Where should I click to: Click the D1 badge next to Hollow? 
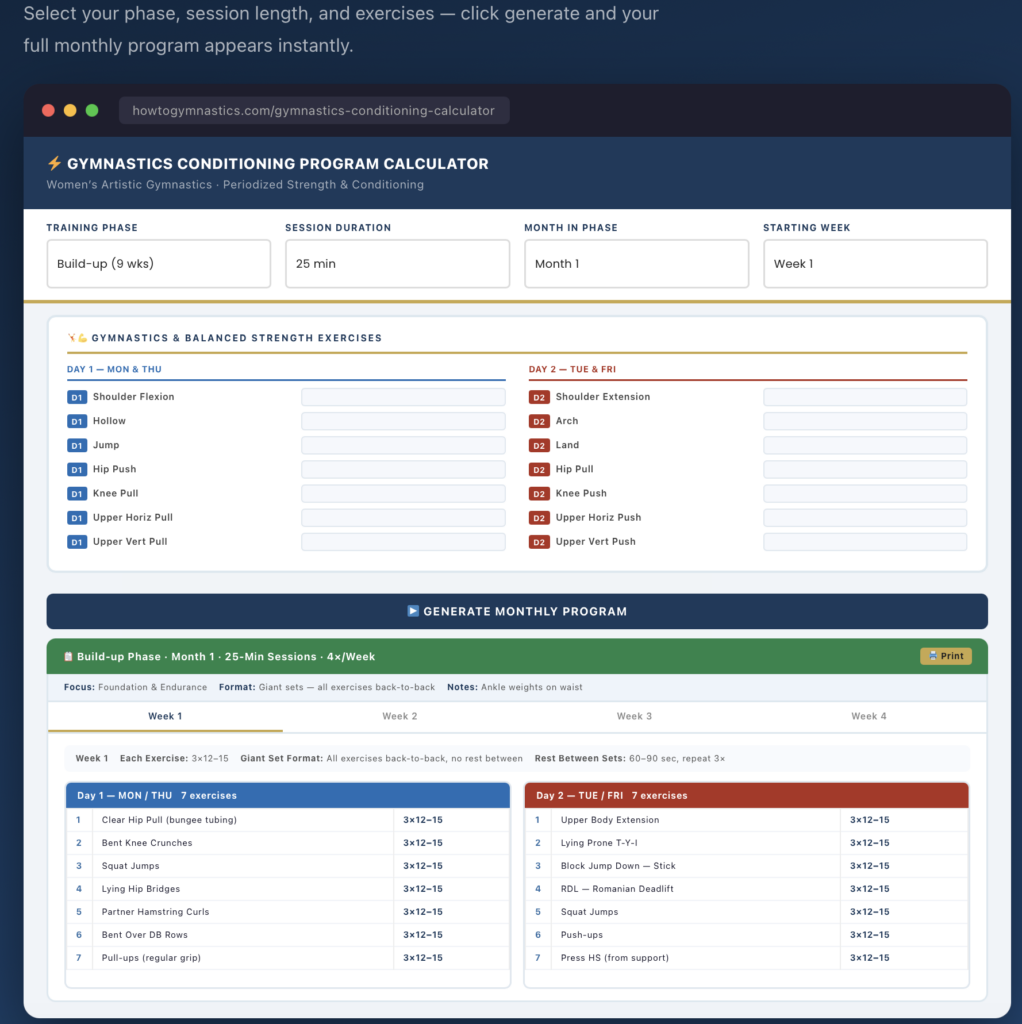tap(77, 421)
